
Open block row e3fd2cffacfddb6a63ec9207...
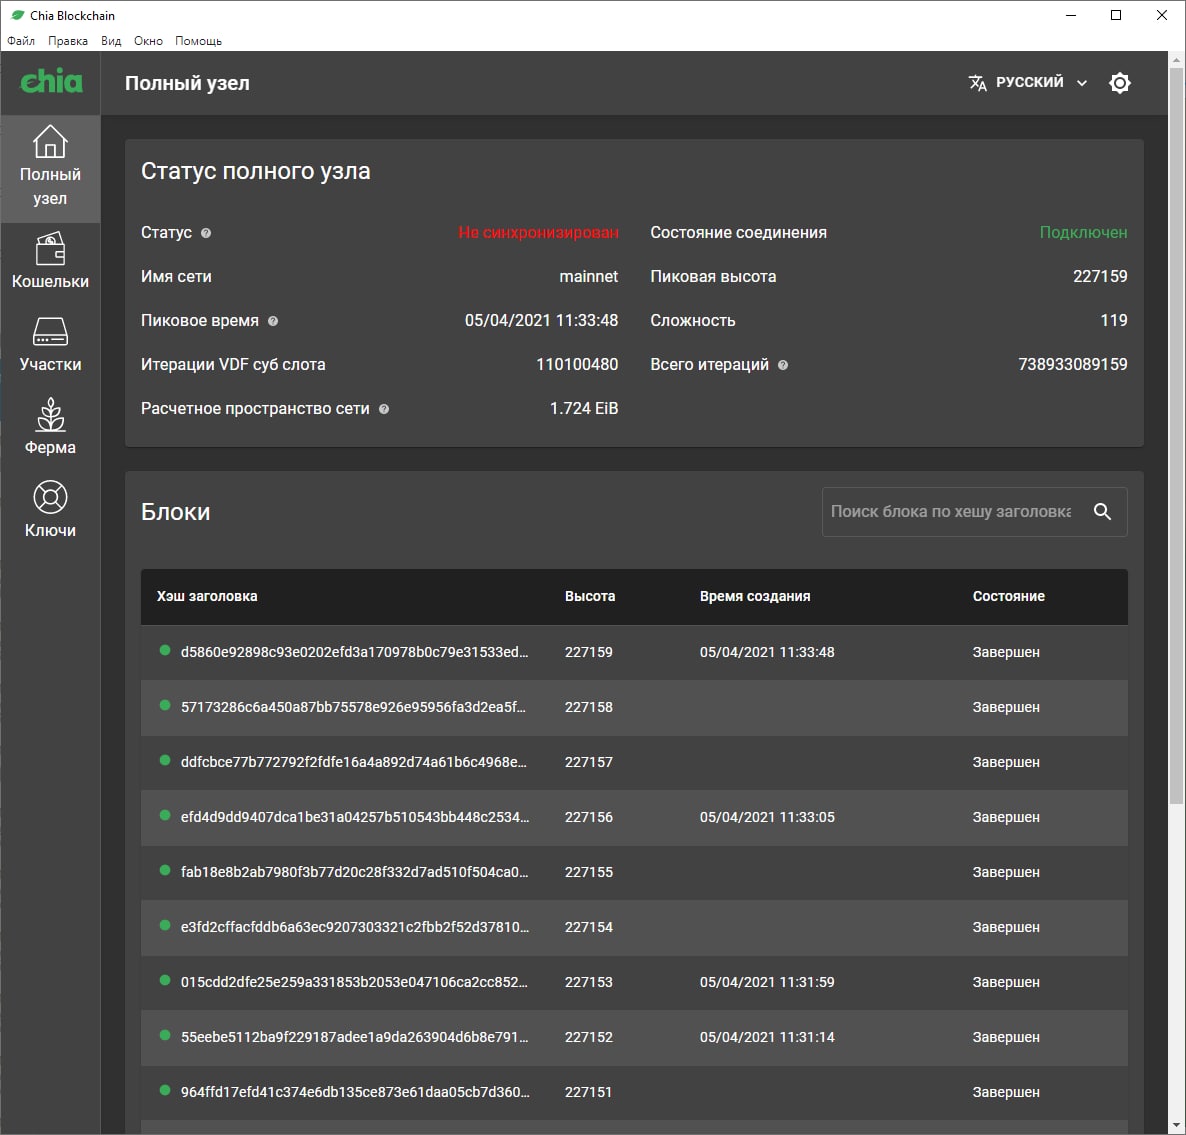[634, 927]
